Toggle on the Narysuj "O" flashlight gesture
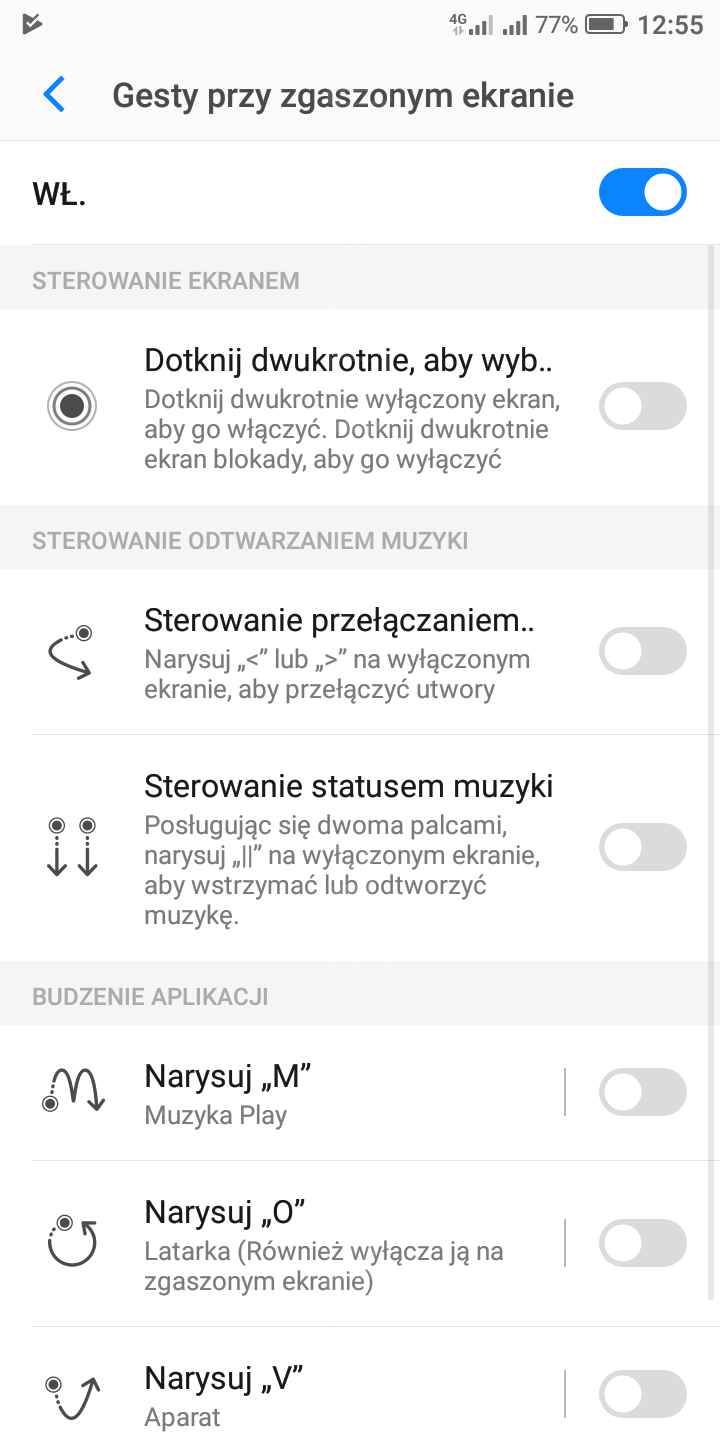The width and height of the screenshot is (720, 1440). click(642, 1243)
